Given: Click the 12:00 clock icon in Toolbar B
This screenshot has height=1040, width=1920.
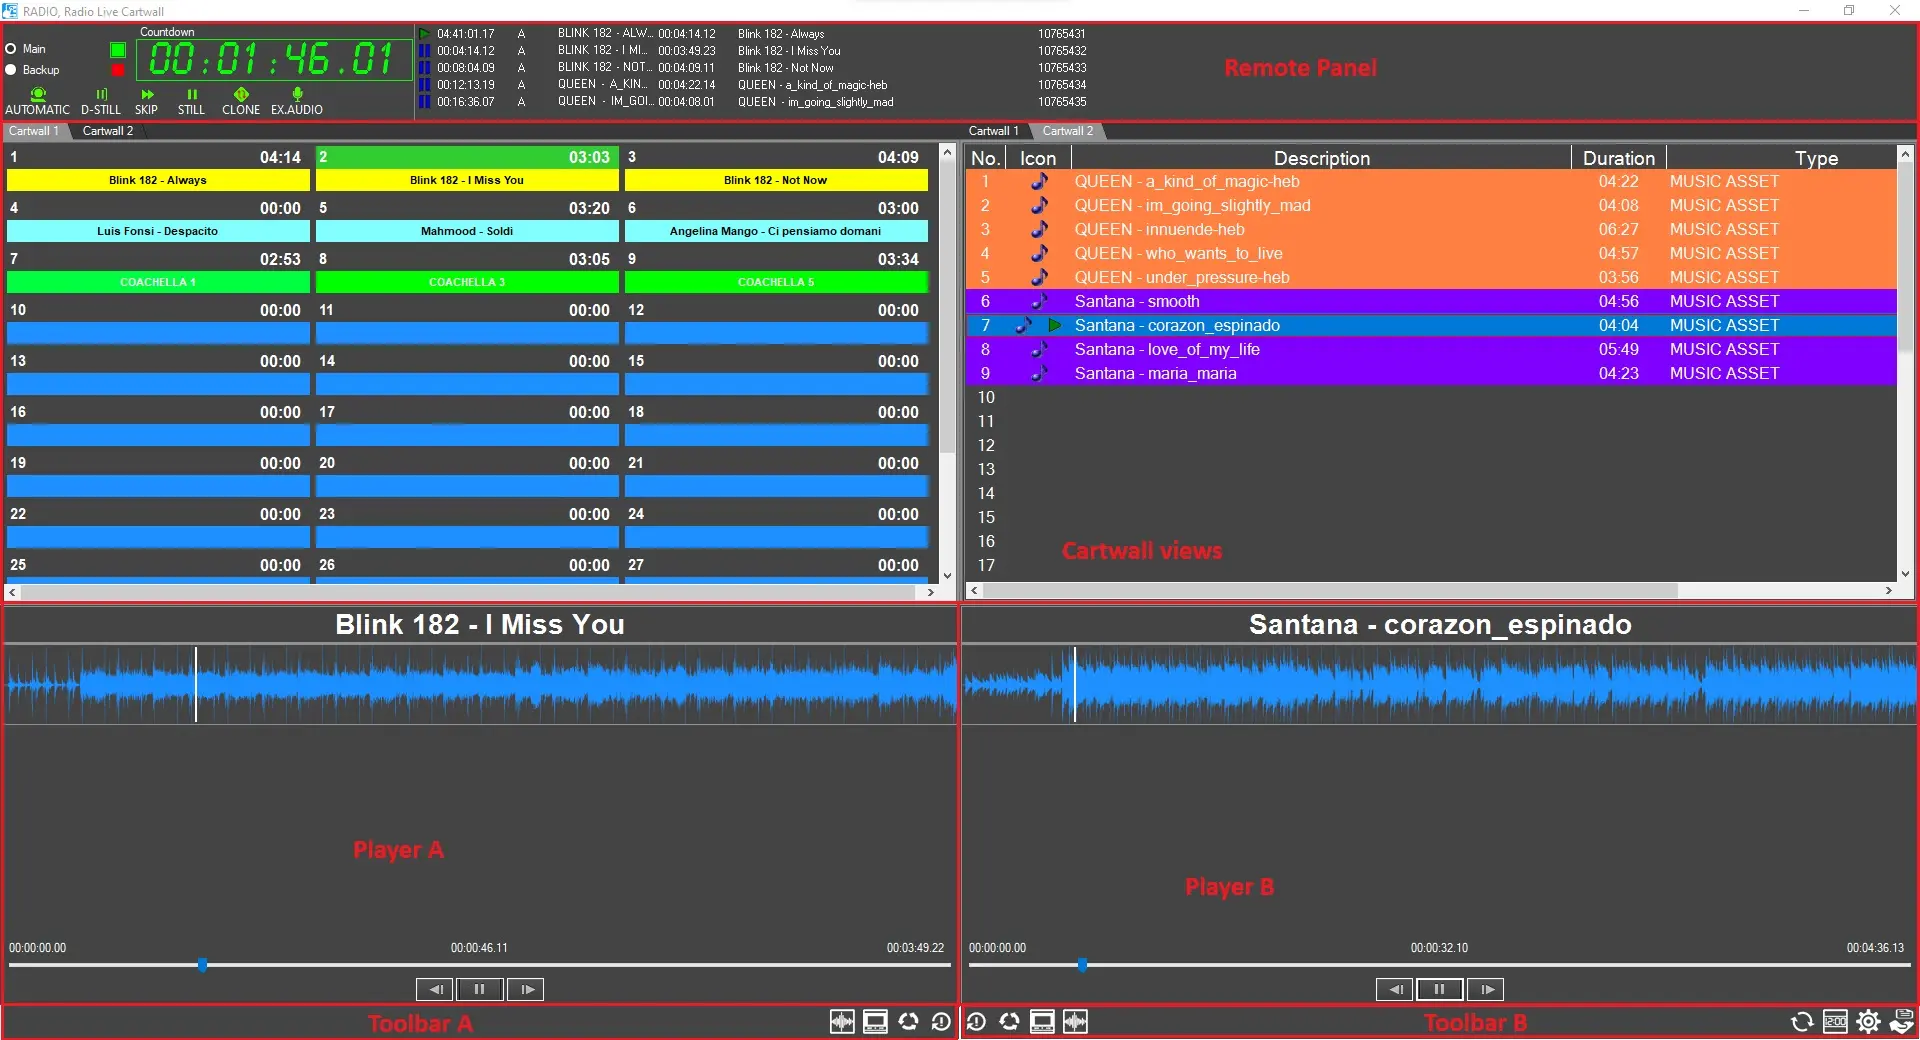Looking at the screenshot, I should pos(1835,1022).
